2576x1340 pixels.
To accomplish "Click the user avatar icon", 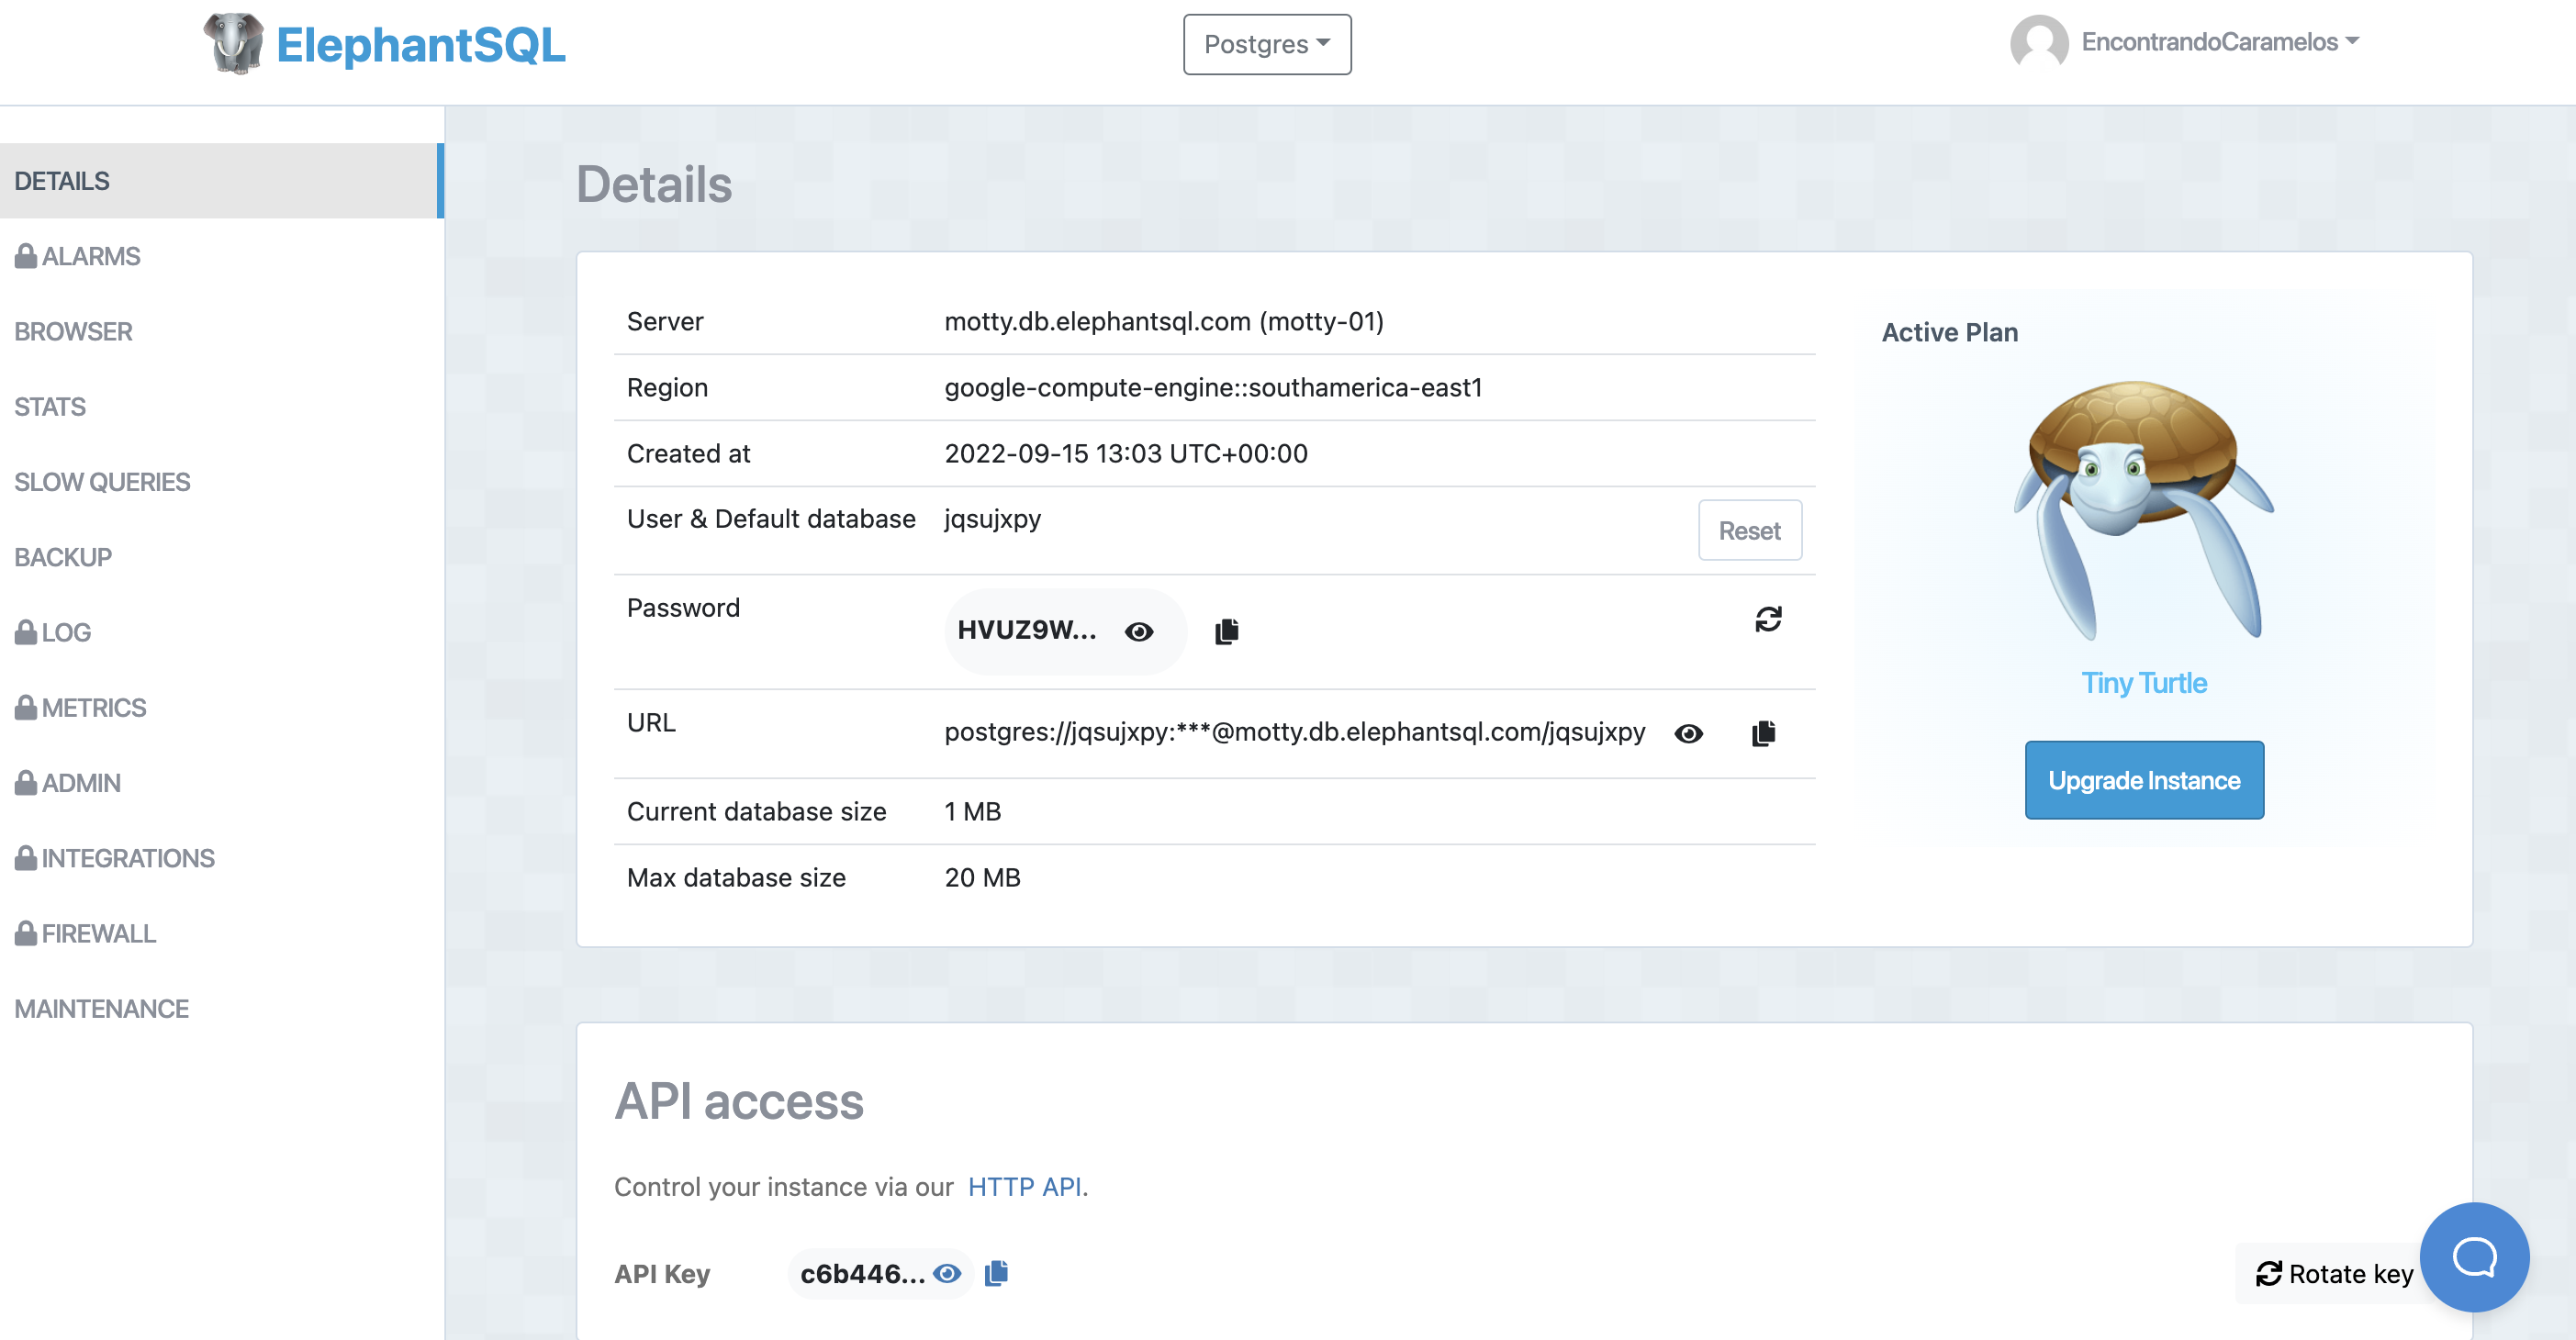I will pyautogui.click(x=2038, y=42).
